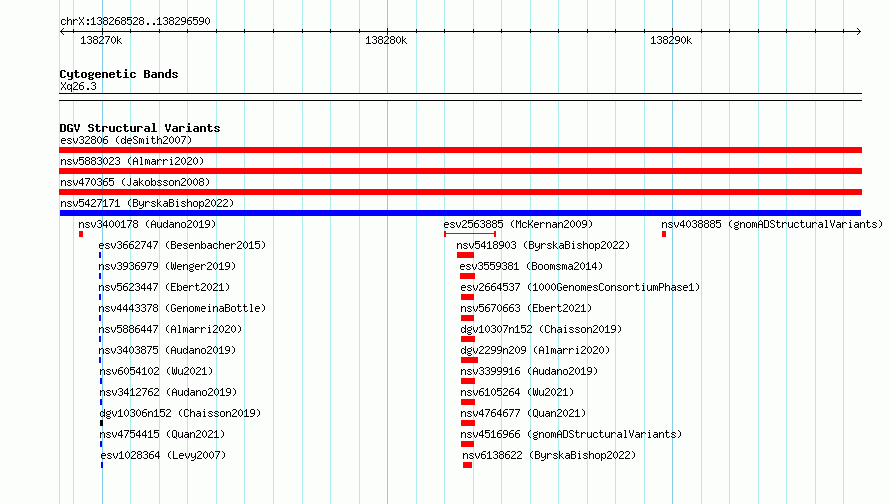
Task: Open esv2563885 (McKernan2009) label
Action: [x=518, y=224]
